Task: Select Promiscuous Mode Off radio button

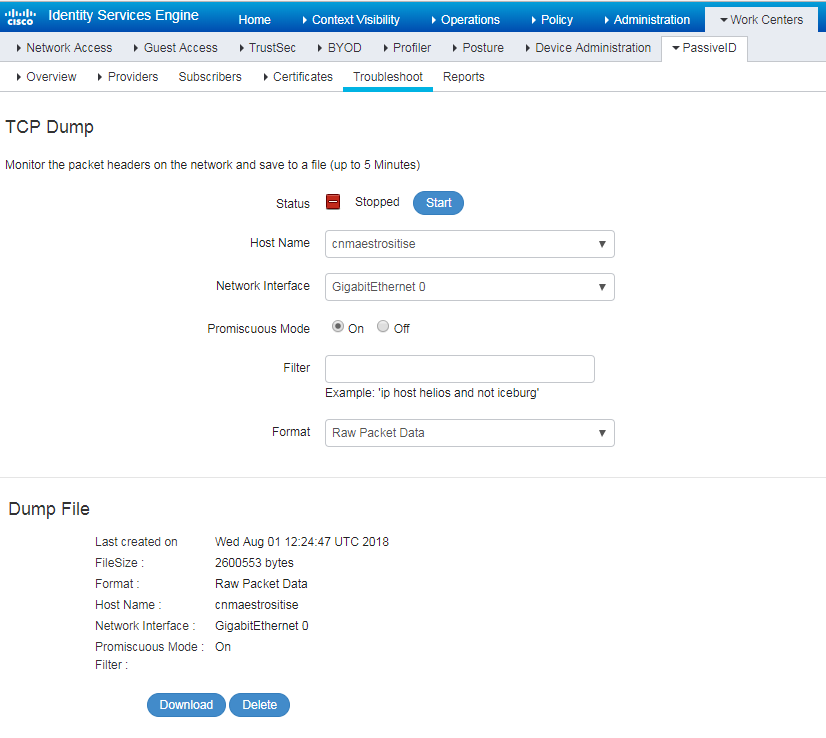Action: click(383, 327)
